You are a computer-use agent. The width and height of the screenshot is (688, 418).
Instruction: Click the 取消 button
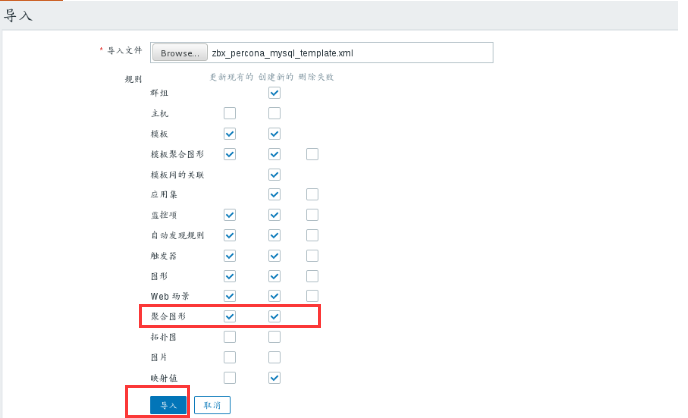[x=212, y=405]
